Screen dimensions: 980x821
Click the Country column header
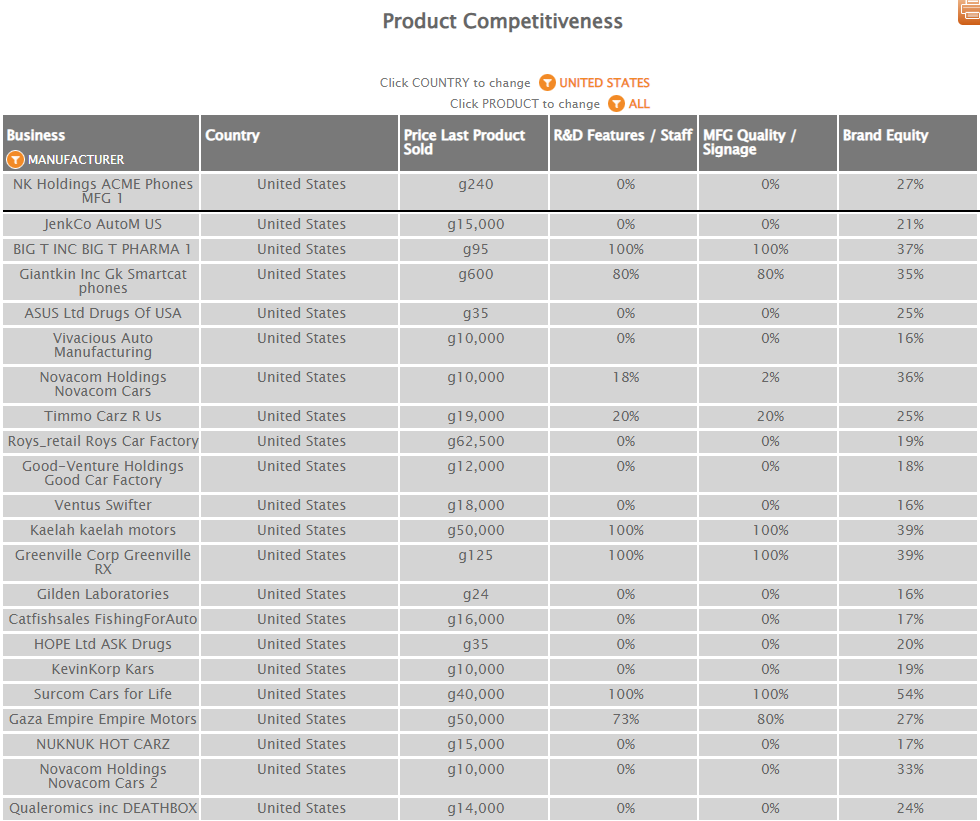coord(232,136)
